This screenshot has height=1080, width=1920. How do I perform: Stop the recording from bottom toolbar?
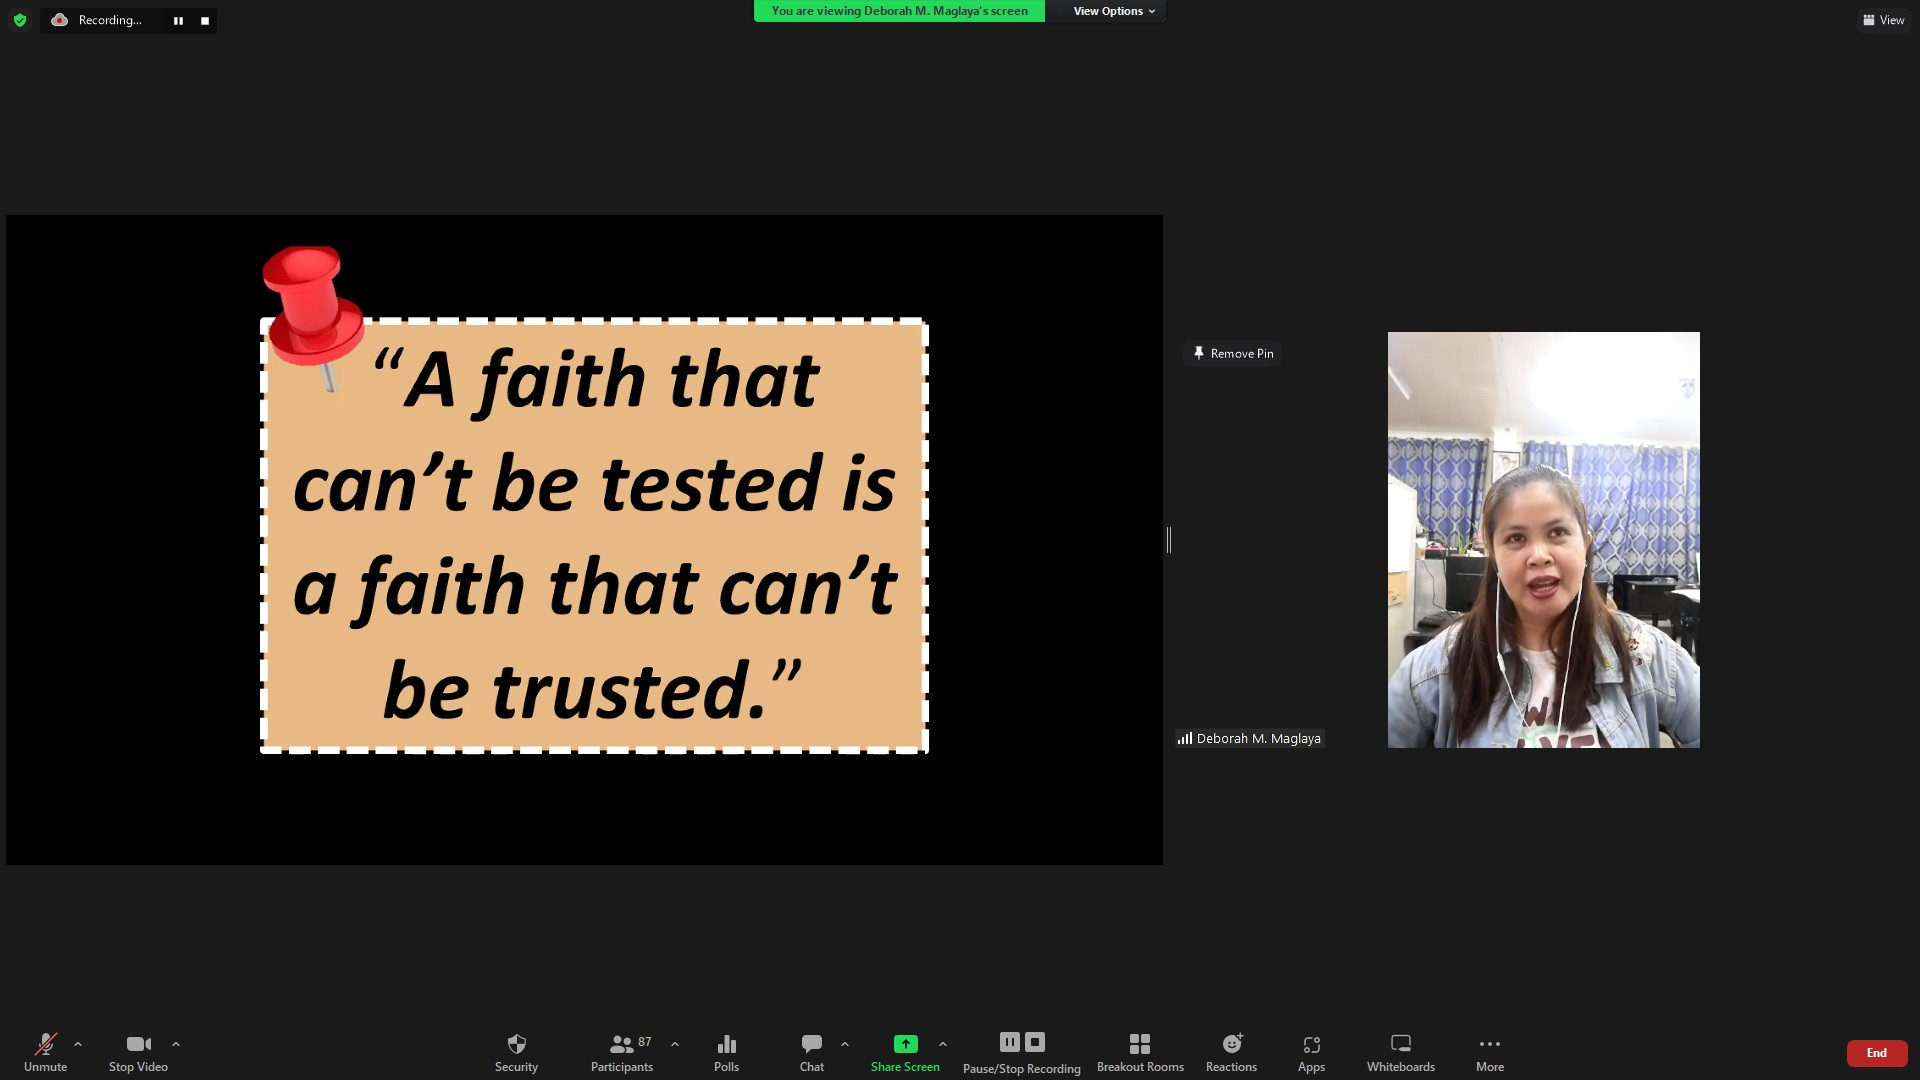point(1035,1042)
